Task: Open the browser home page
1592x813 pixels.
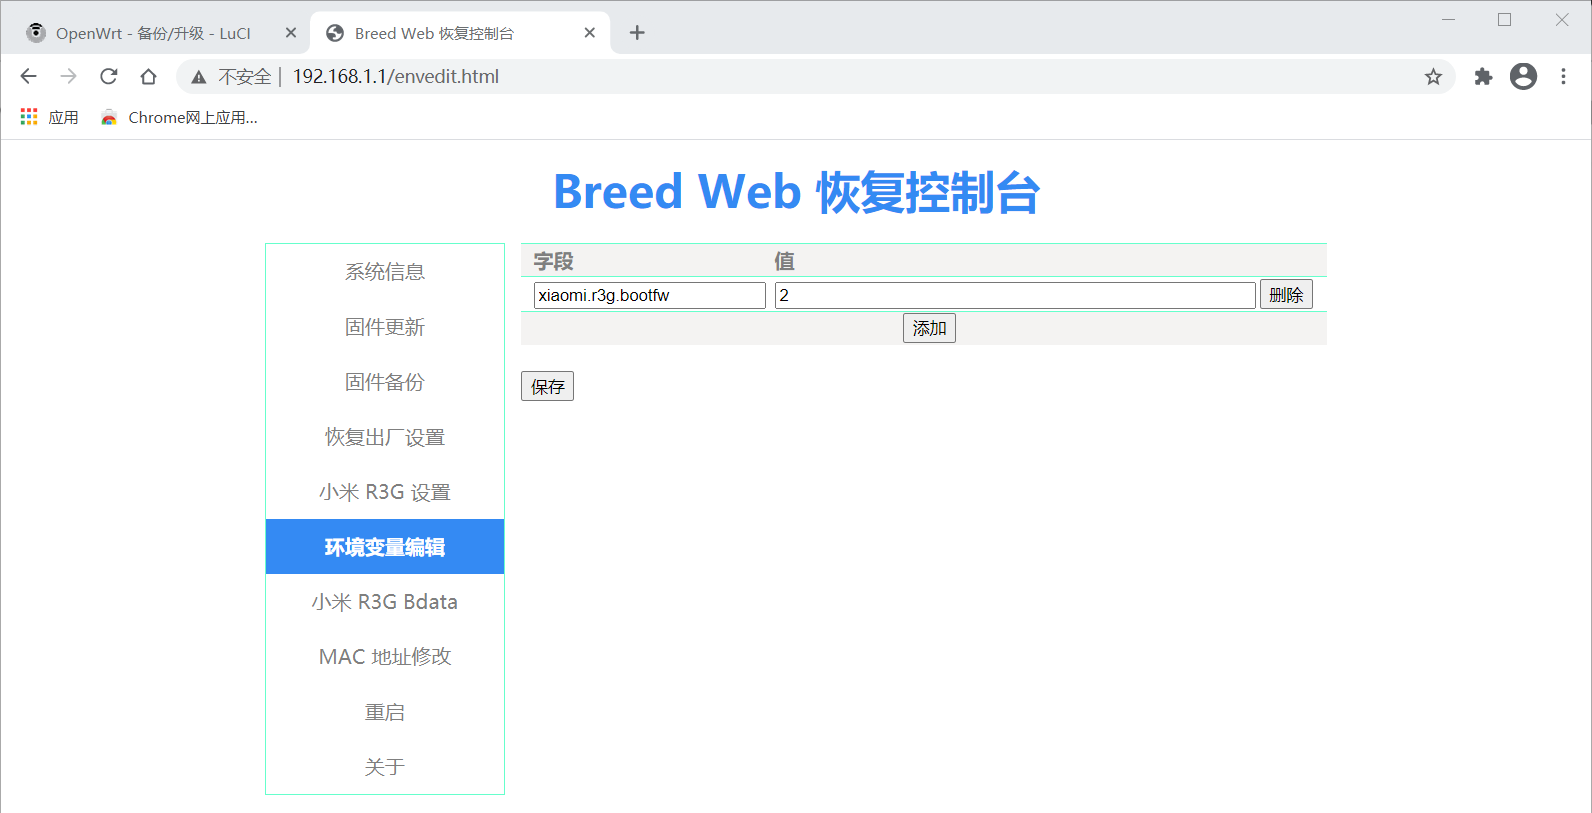Action: (x=148, y=76)
